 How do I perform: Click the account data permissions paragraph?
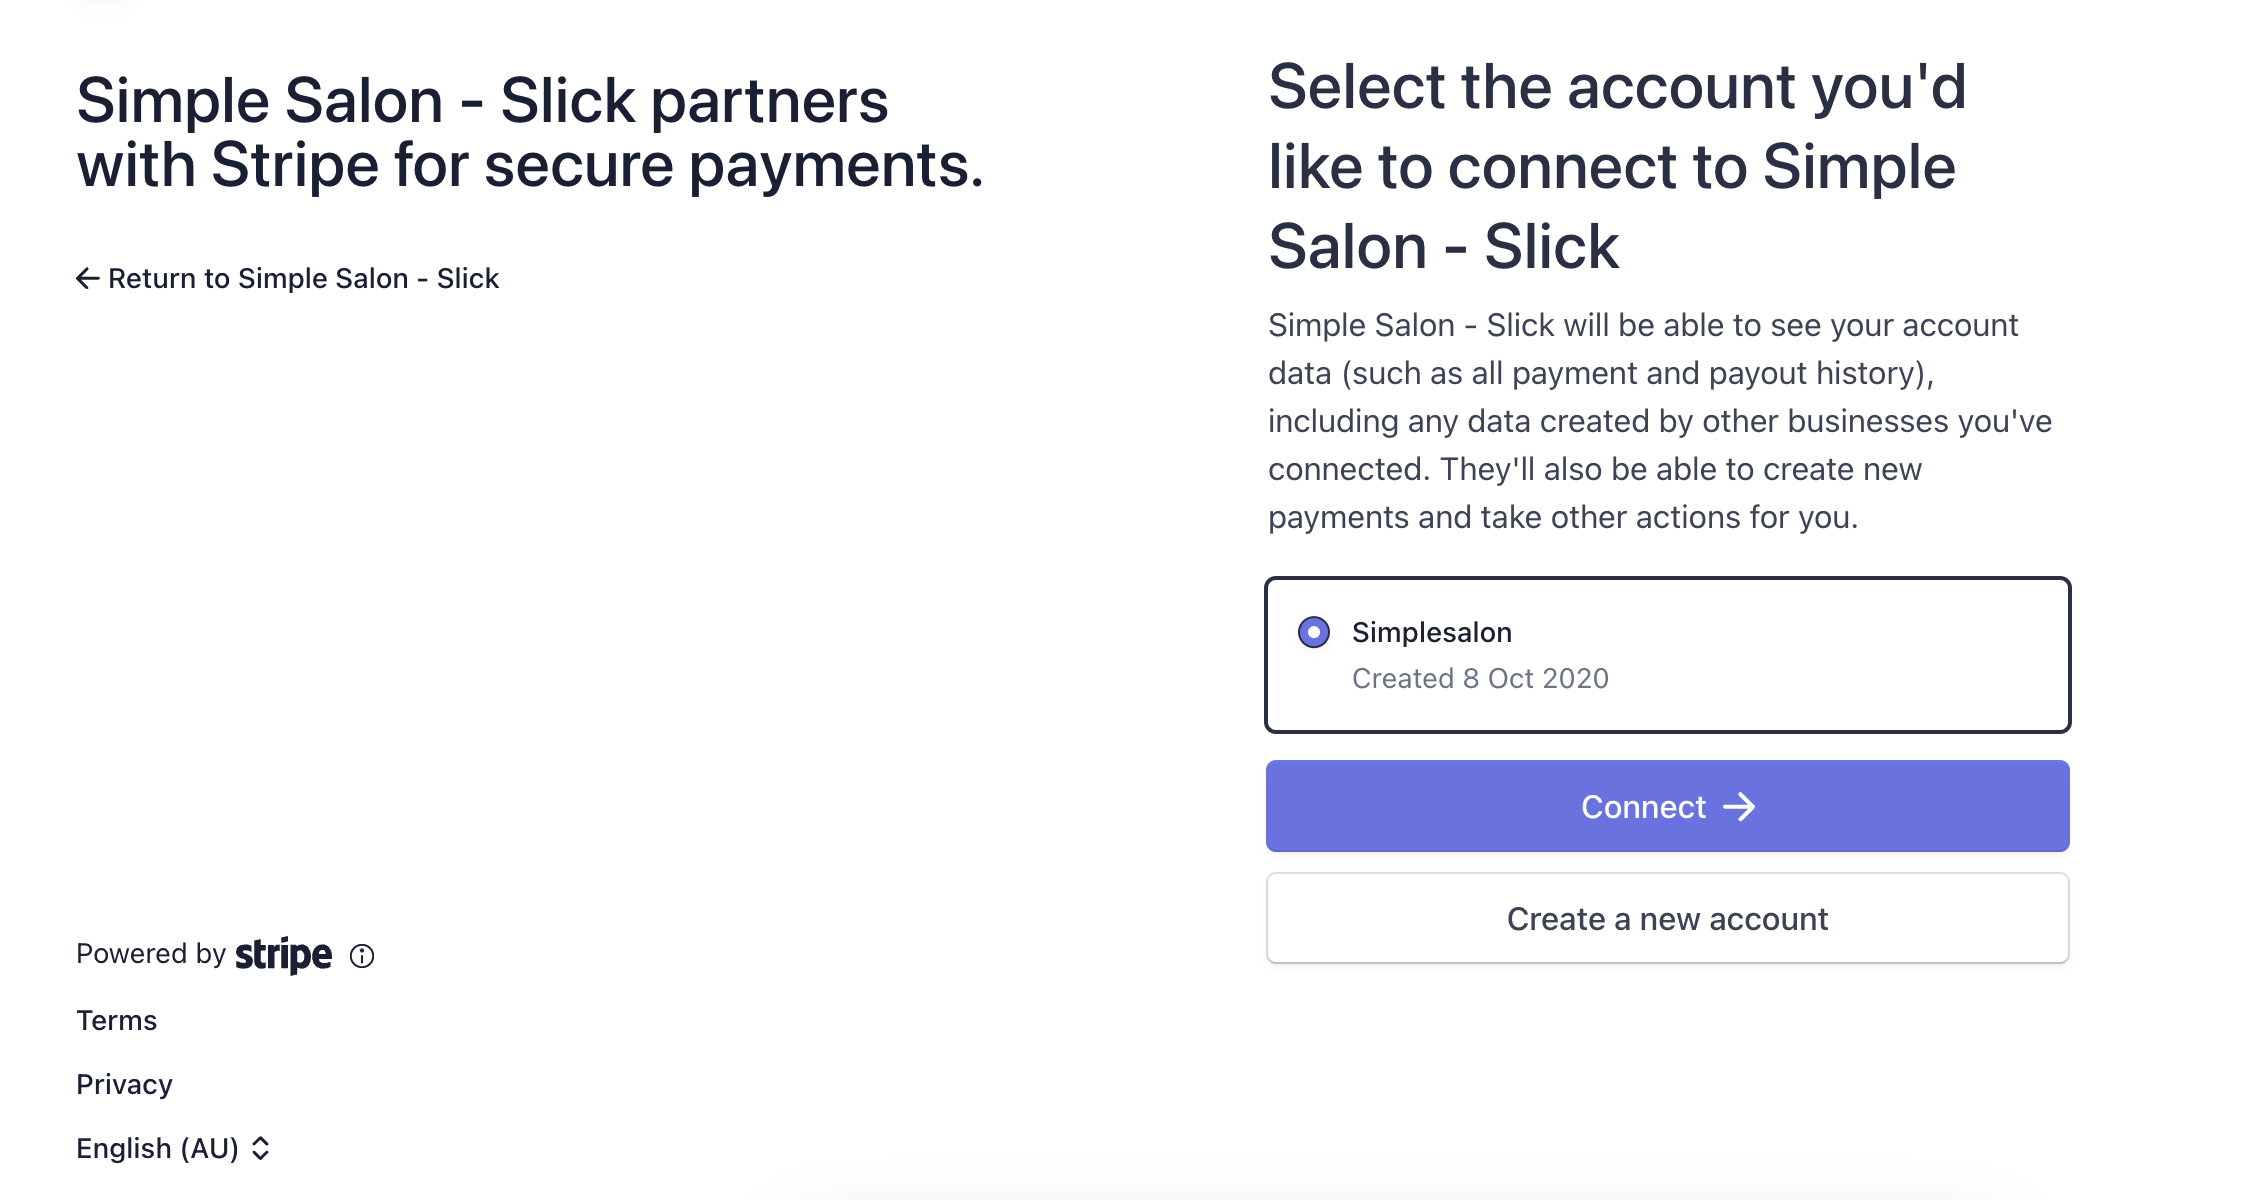(1660, 421)
